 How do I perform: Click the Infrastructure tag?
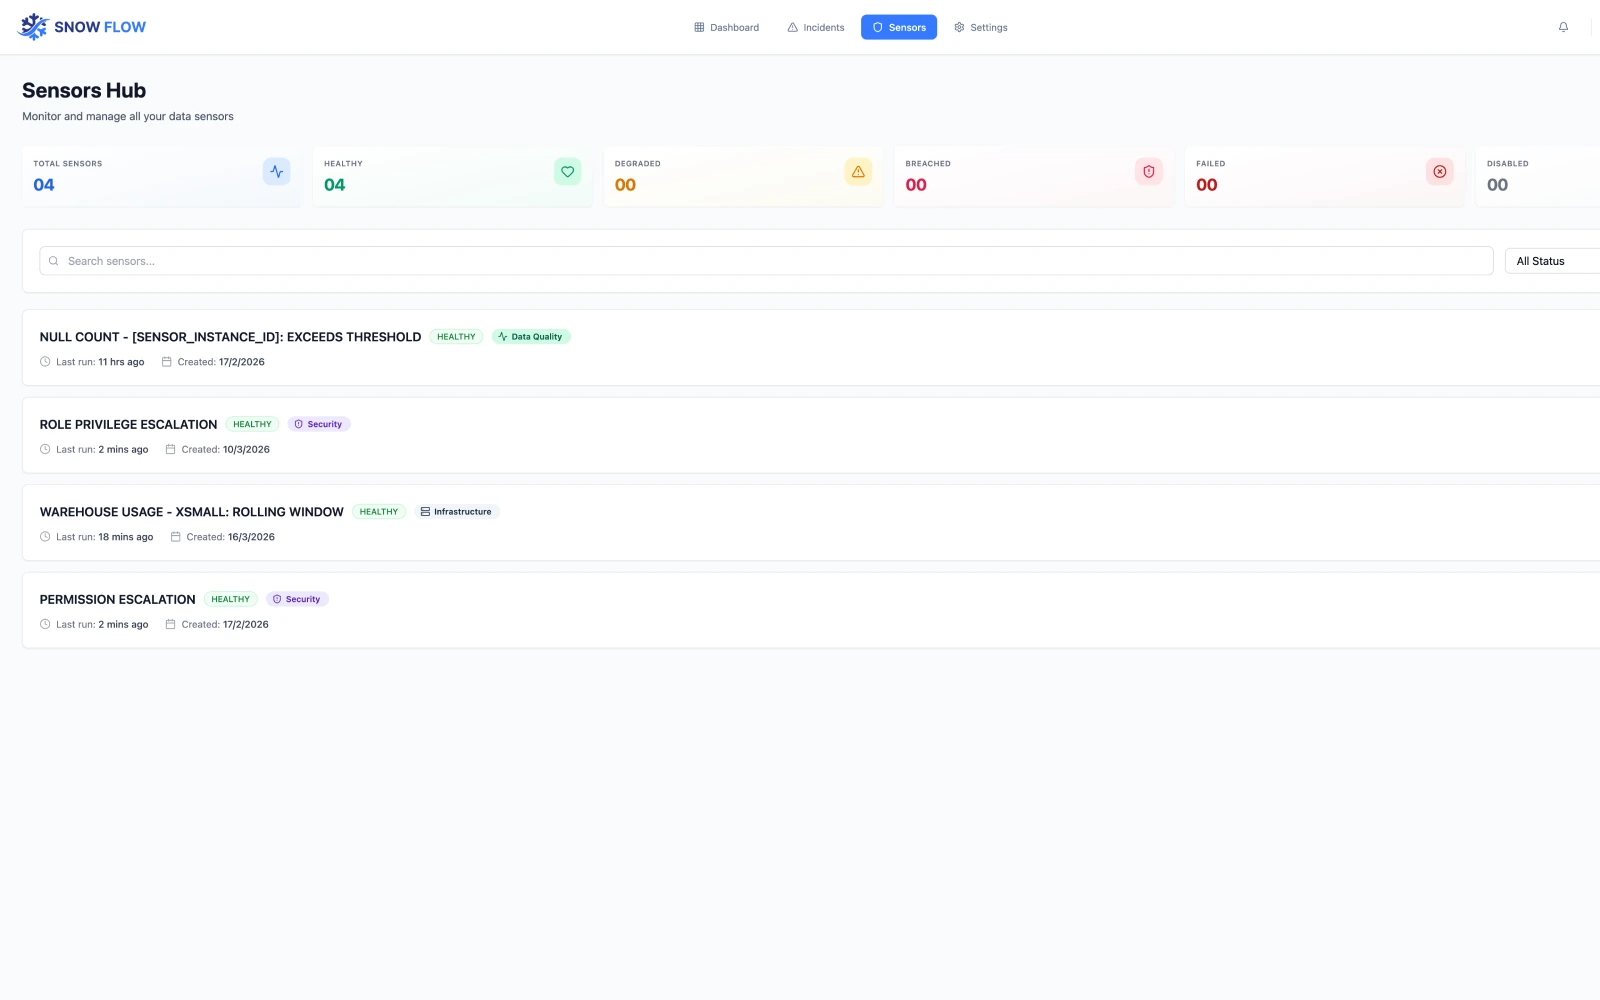pos(457,512)
